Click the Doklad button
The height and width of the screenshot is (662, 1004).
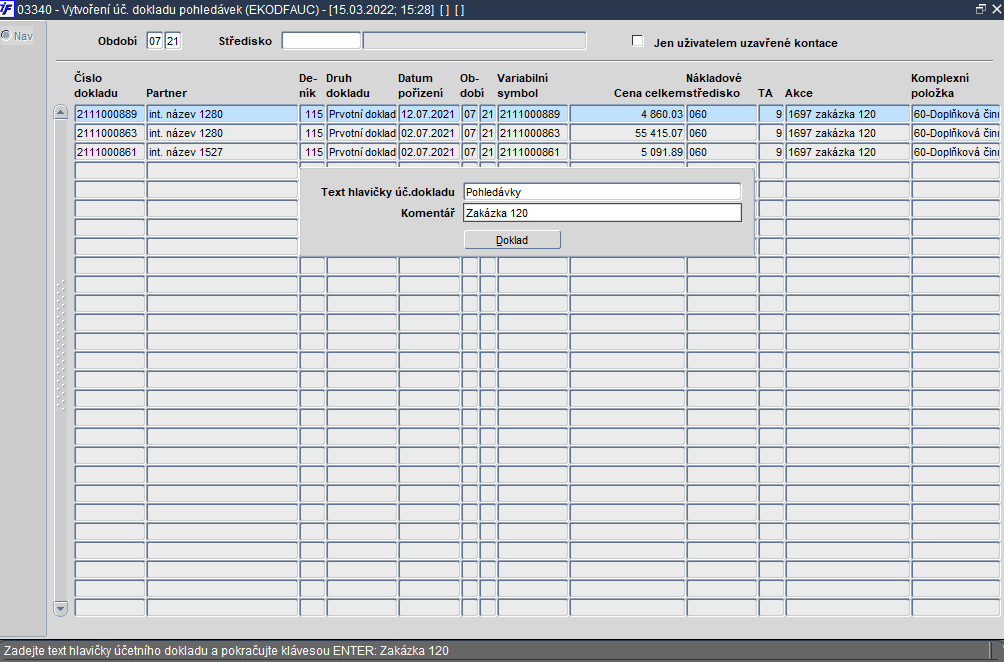pos(512,240)
